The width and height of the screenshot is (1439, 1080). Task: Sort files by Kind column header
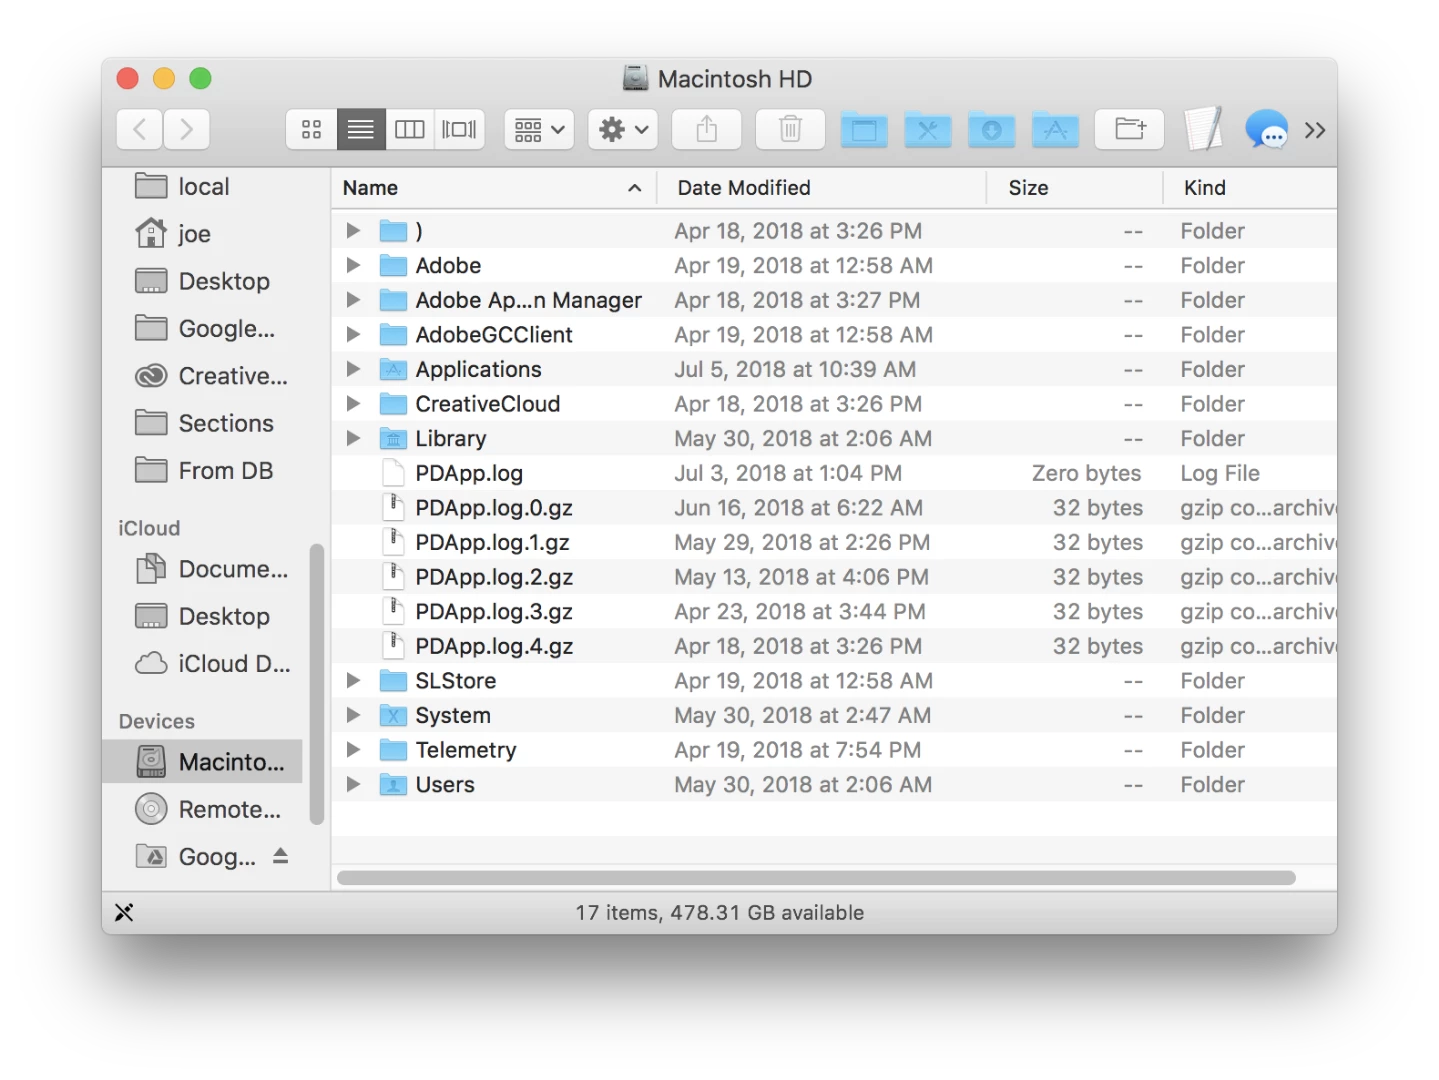coord(1250,188)
